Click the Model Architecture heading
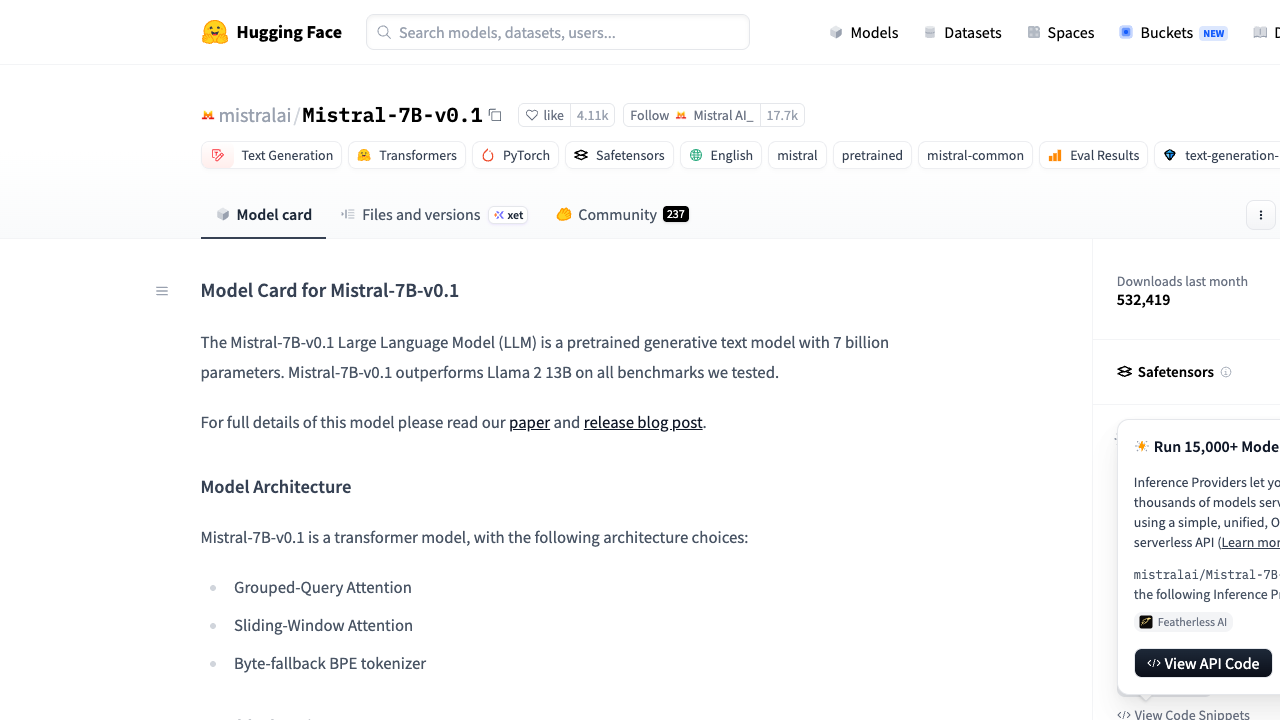Viewport: 1280px width, 720px height. click(276, 487)
